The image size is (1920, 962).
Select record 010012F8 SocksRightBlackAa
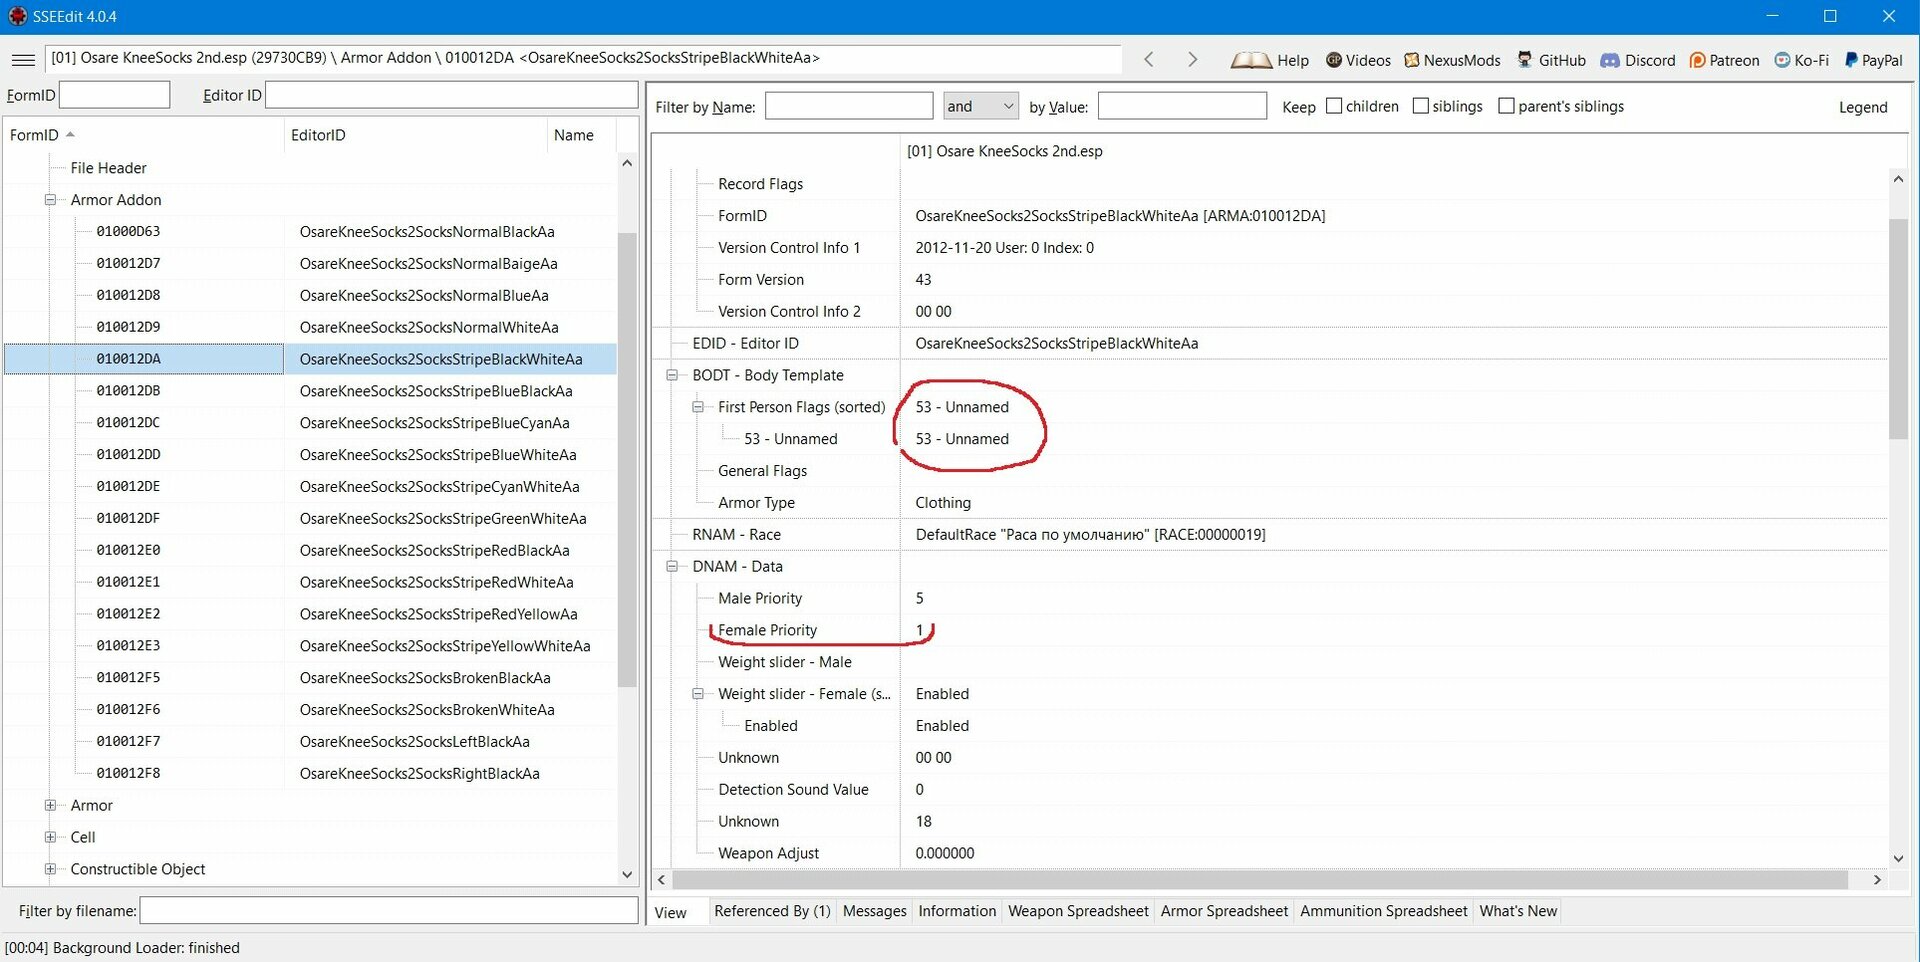pos(310,774)
